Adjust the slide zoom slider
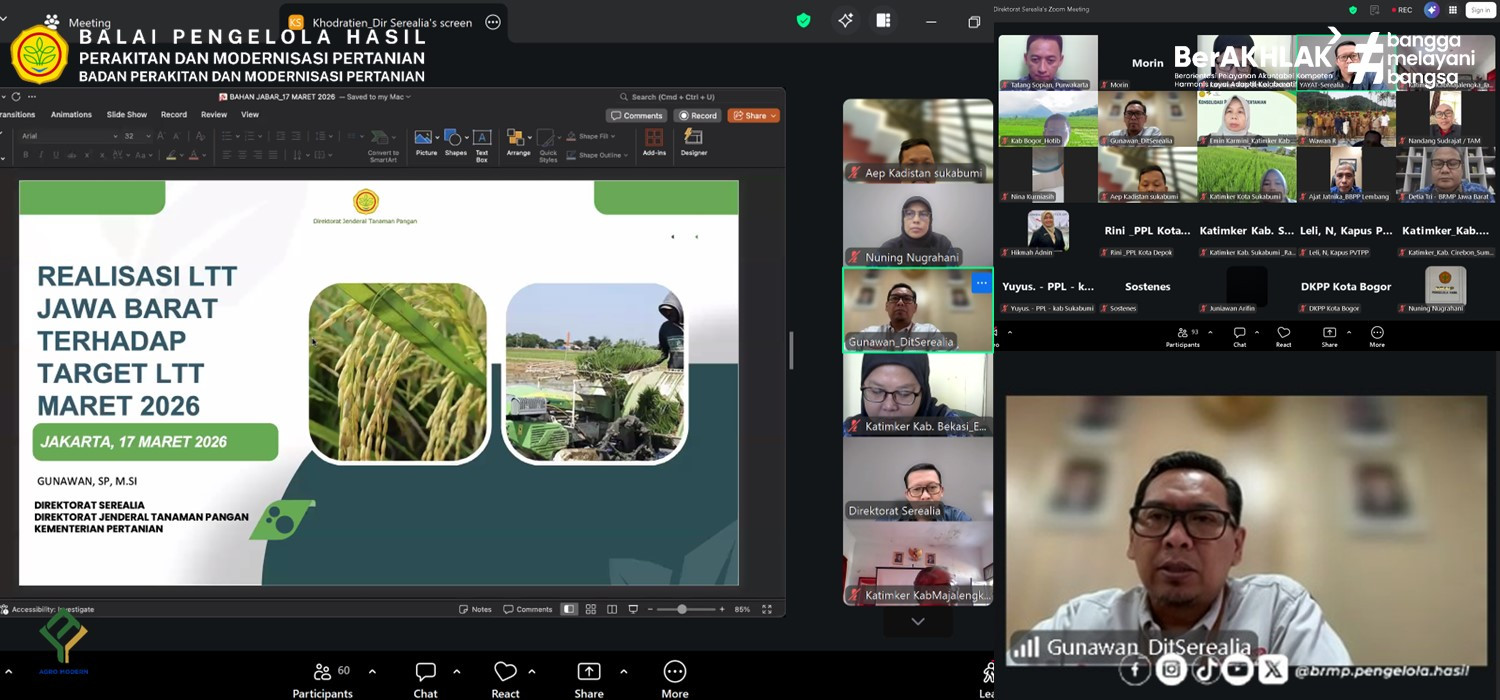This screenshot has width=1500, height=700. 682,609
